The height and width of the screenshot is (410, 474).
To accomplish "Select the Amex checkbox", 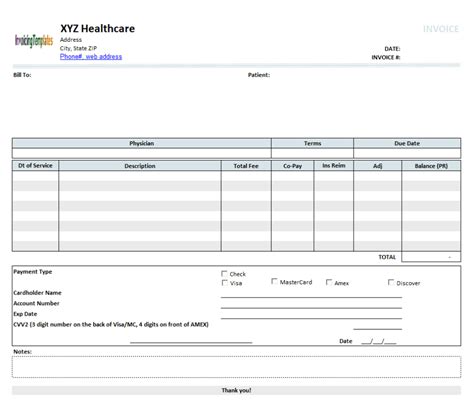I will 329,282.
